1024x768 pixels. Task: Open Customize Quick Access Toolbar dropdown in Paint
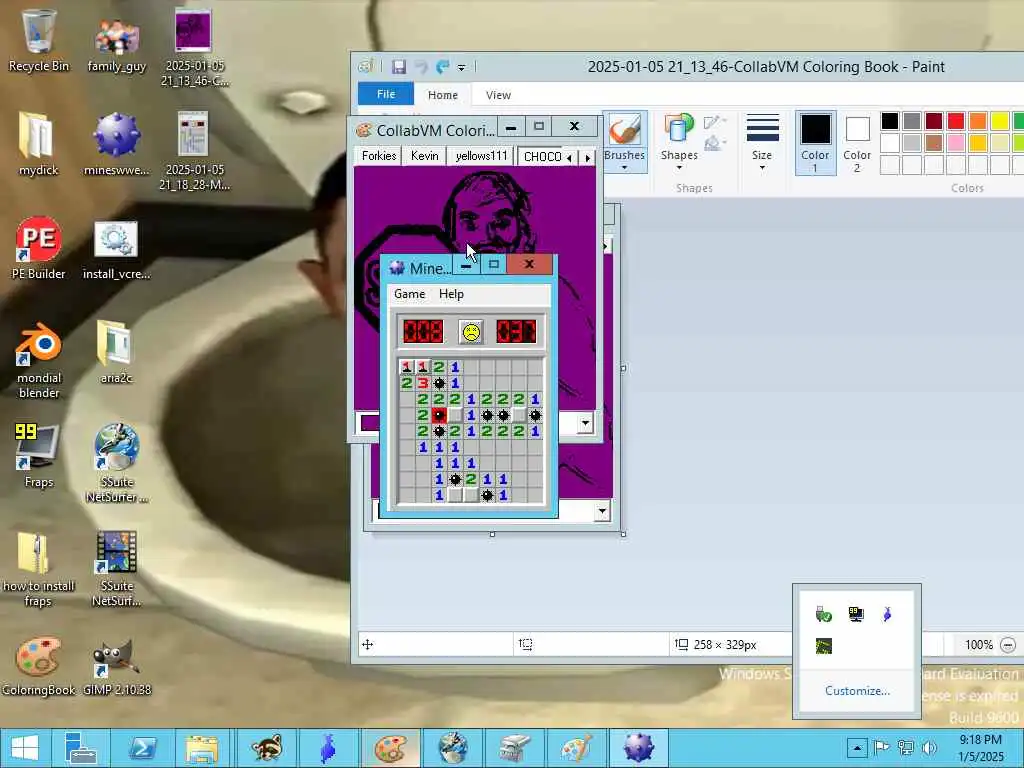pos(461,67)
